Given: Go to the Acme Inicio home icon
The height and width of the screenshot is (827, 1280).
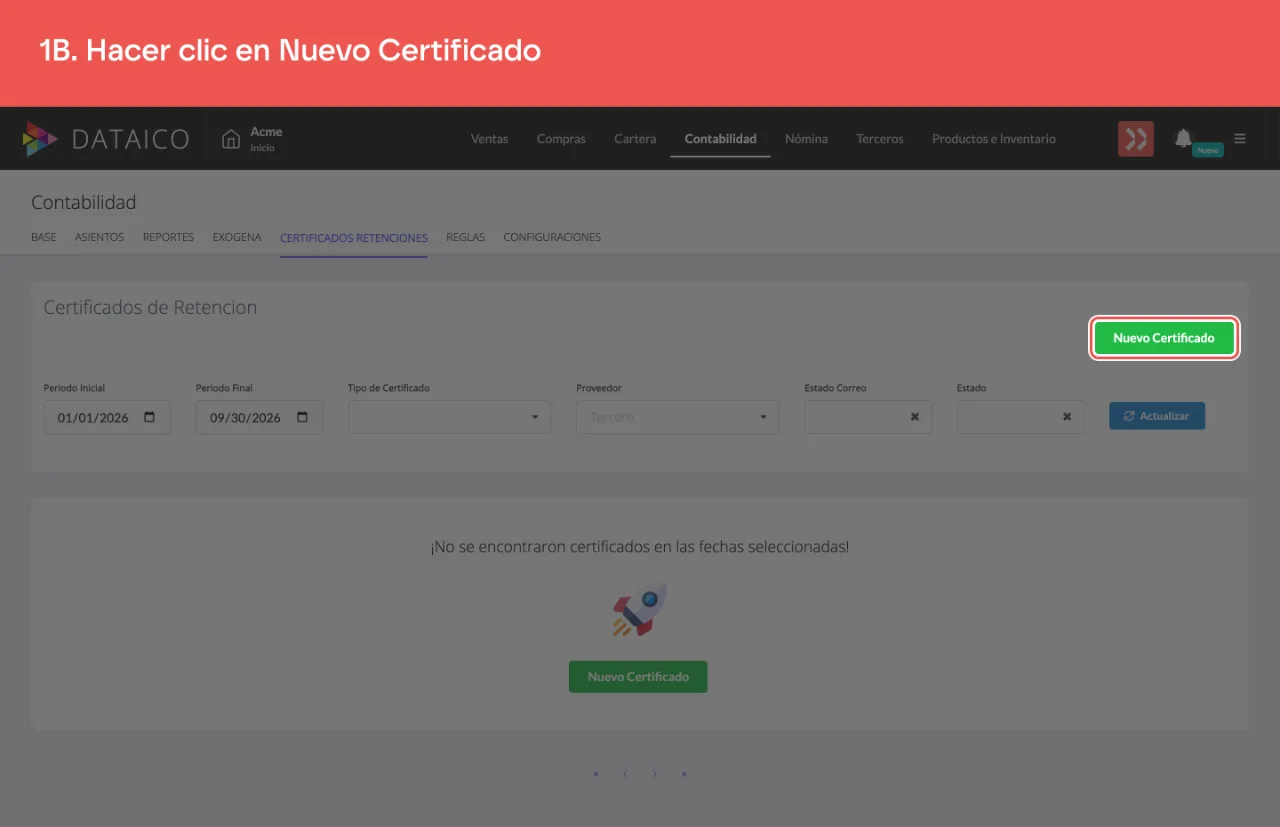Looking at the screenshot, I should 231,139.
